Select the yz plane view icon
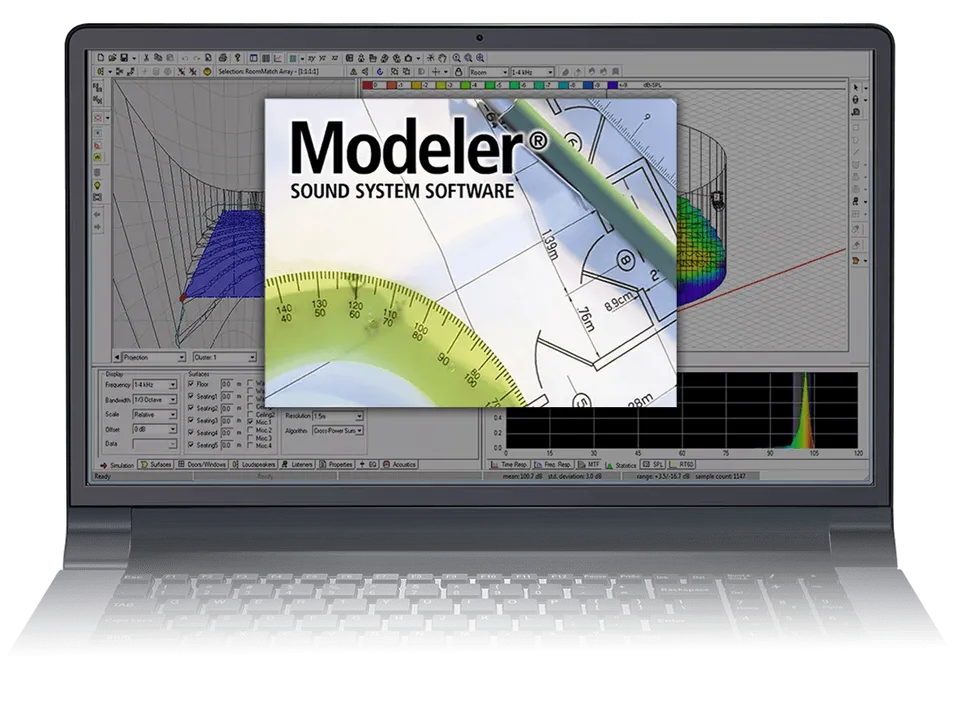Viewport: 960px width, 720px height. pyautogui.click(x=323, y=58)
